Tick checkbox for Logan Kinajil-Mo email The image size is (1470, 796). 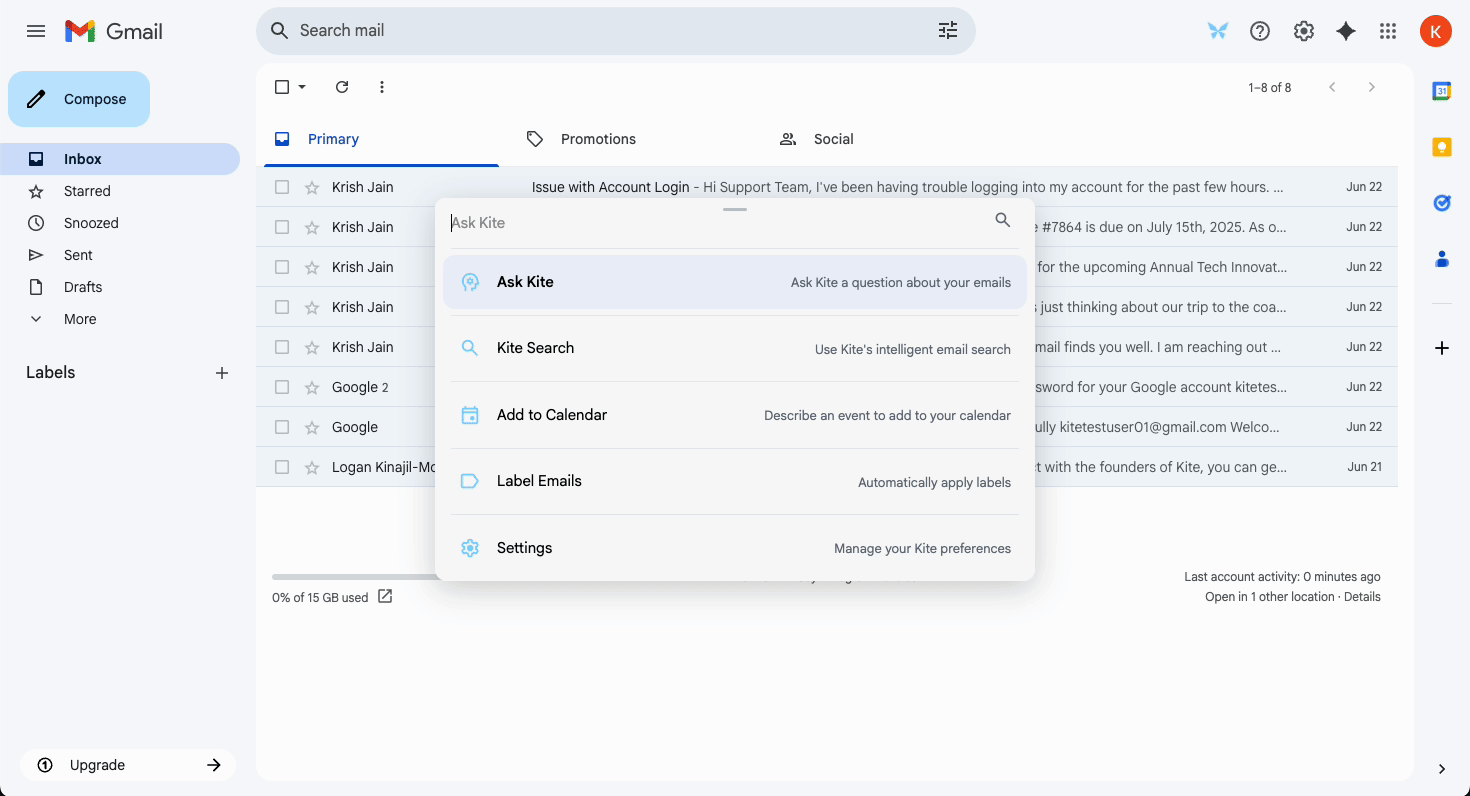[x=282, y=467]
